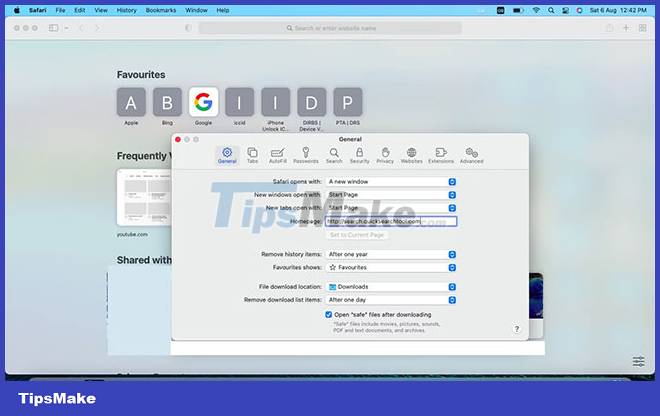
Task: Go back with the back arrow
Action: tap(82, 28)
